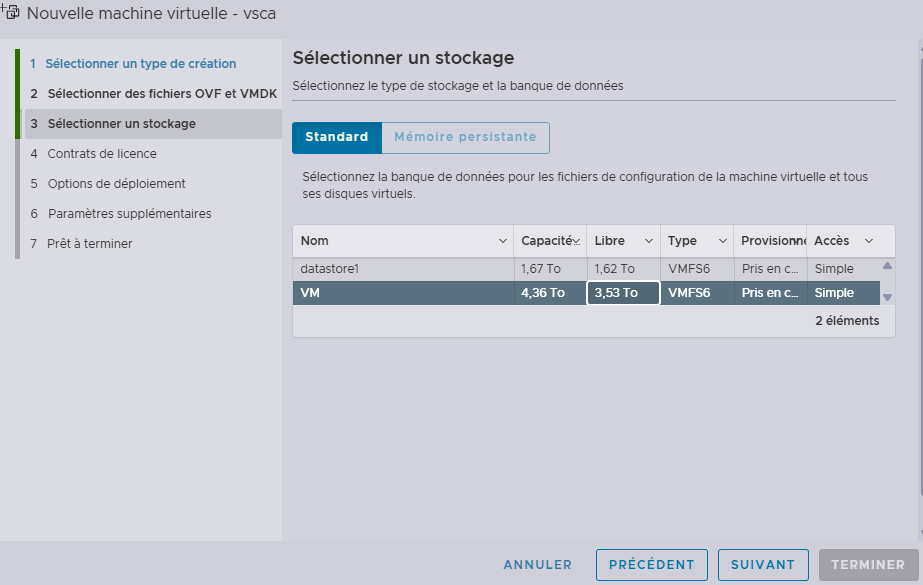
Task: Click the 2 éléments count label
Action: (847, 321)
